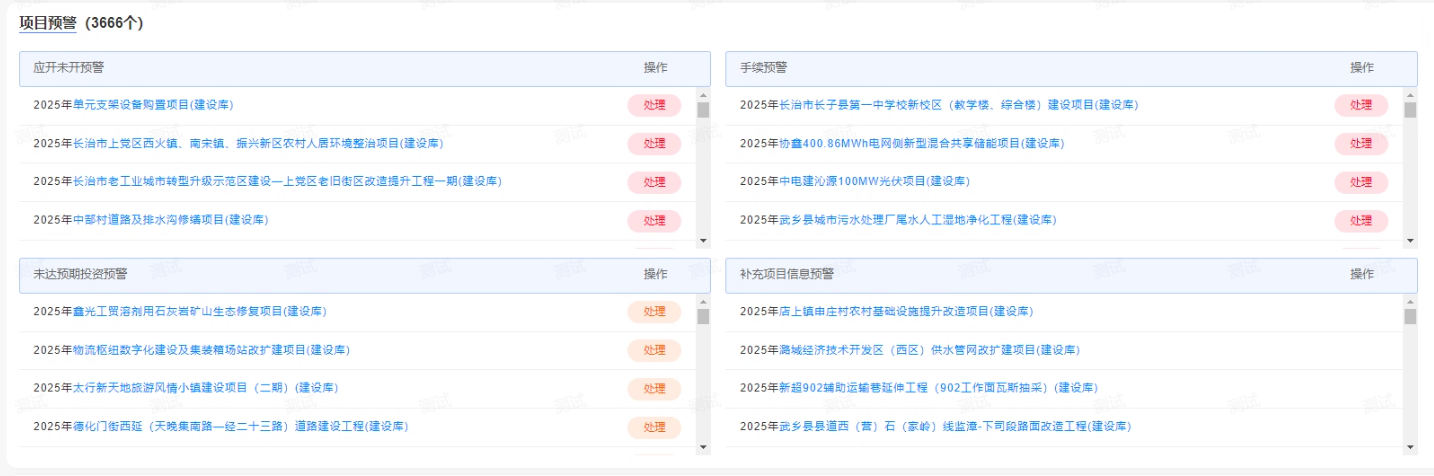Viewport: 1434px width, 476px height.
Task: Click 处理 for 鑫光工贸溶剂用石灰岩矿山生态修复项目
Action: point(654,312)
